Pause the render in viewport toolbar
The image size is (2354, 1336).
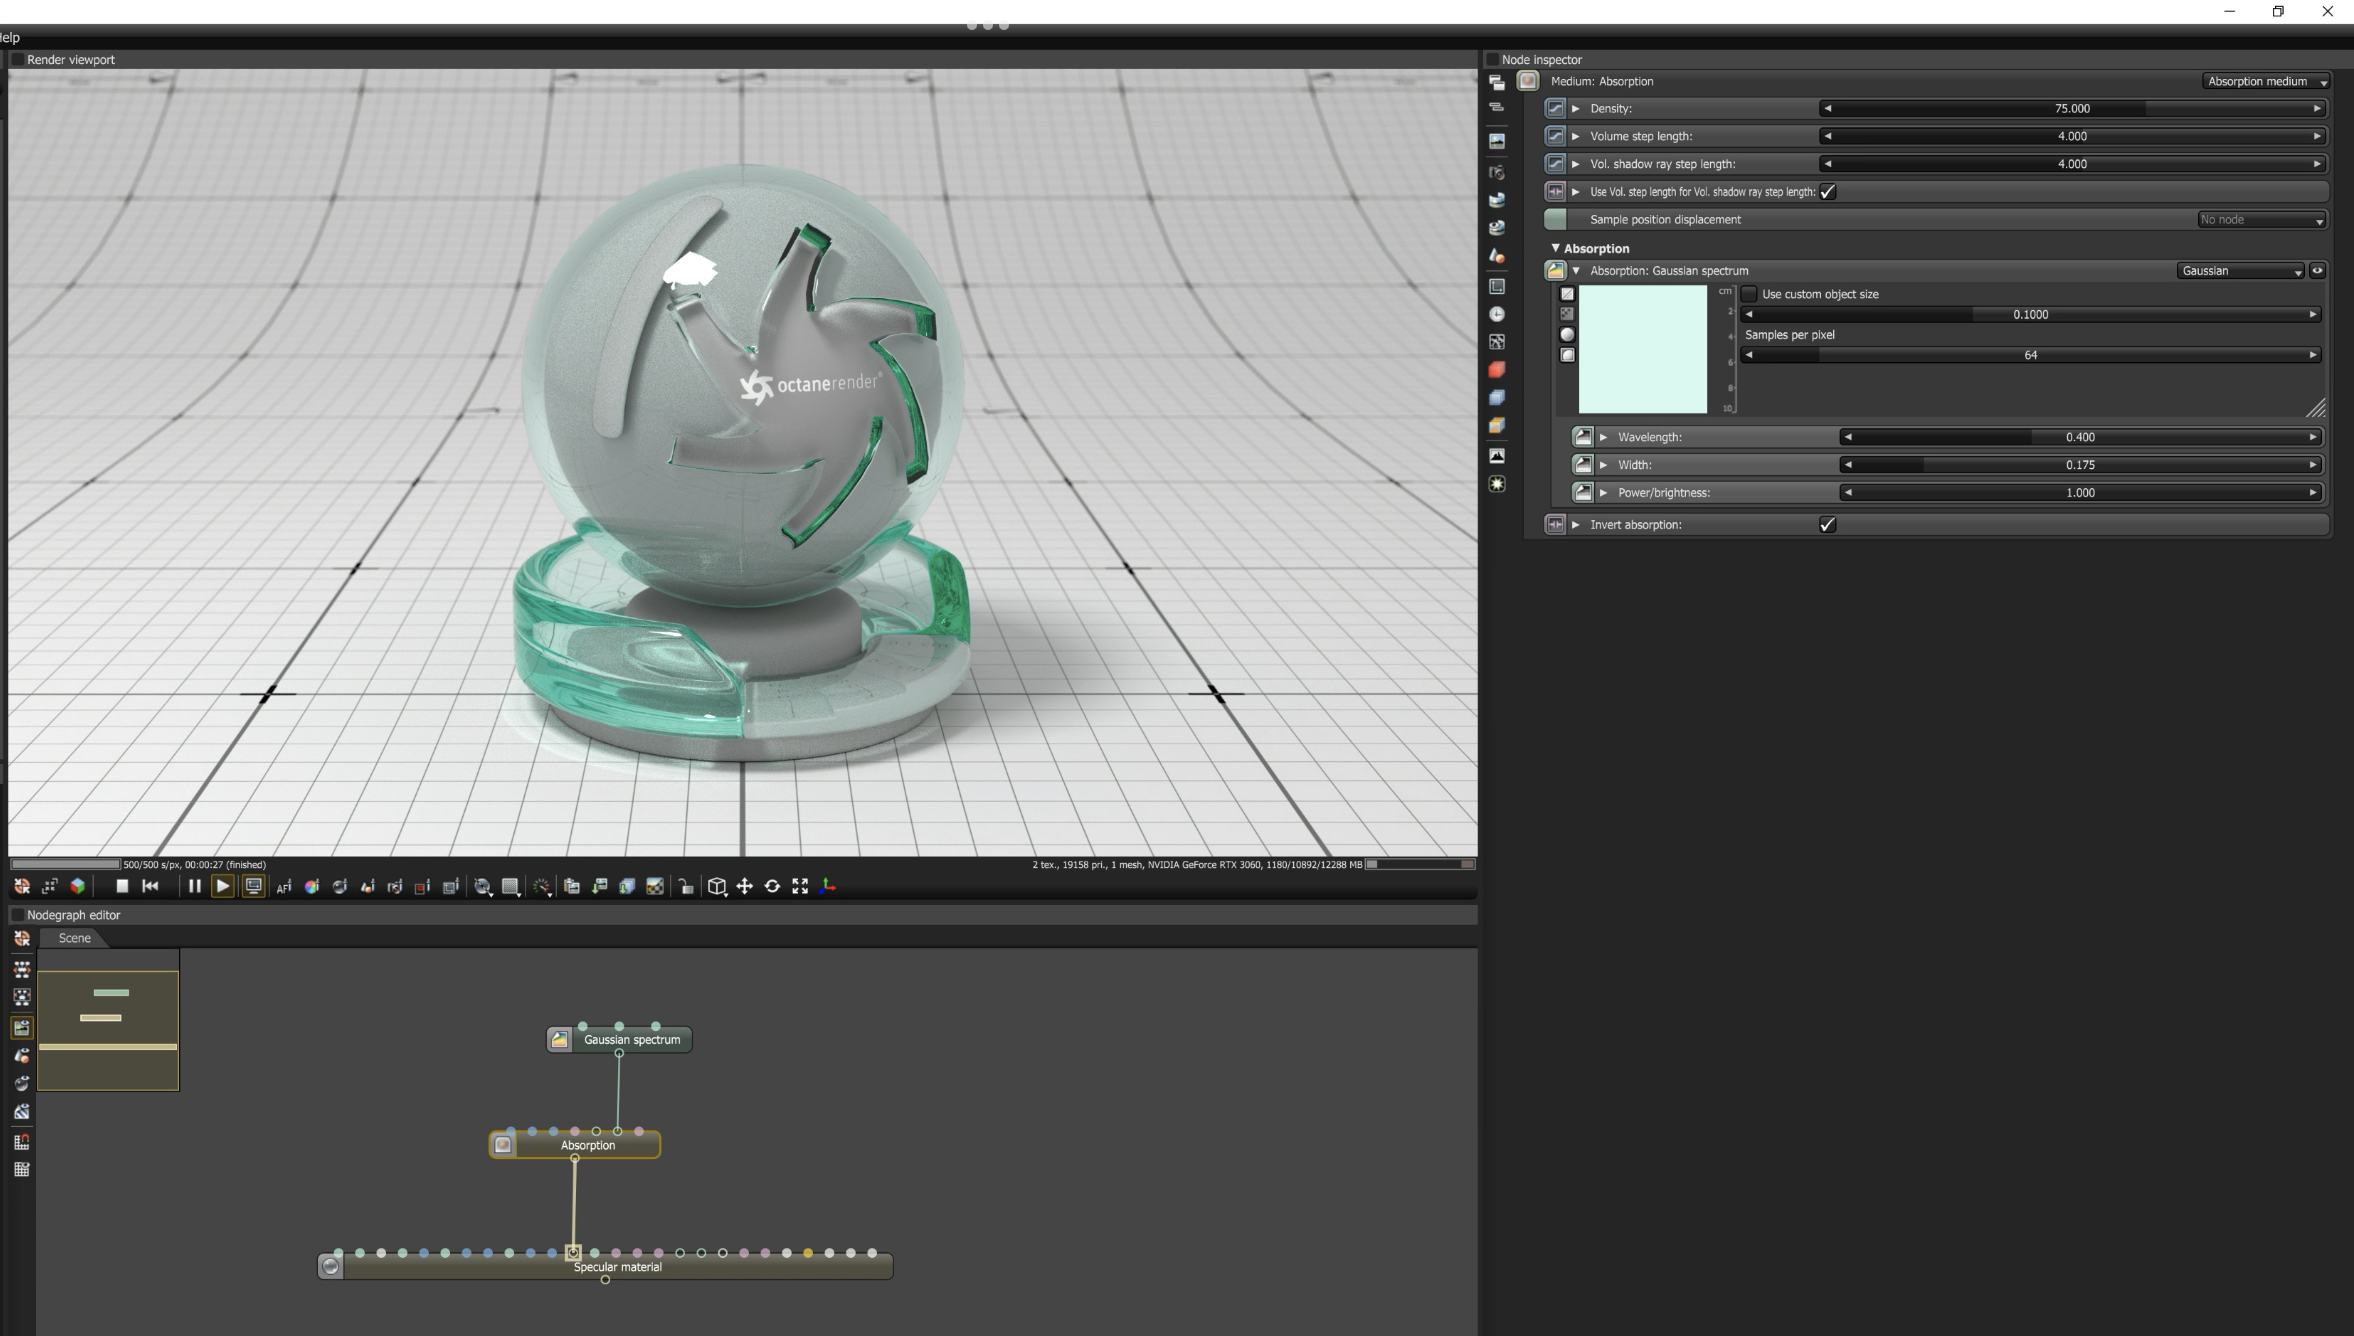[194, 886]
